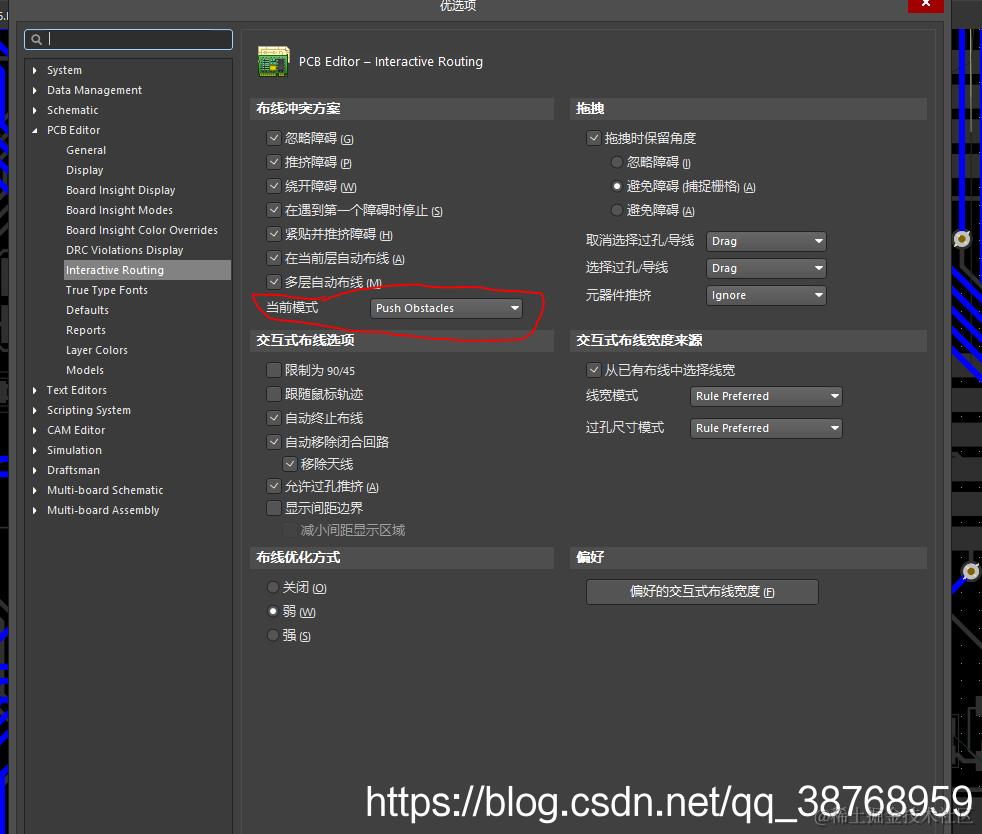Image resolution: width=982 pixels, height=834 pixels.
Task: Toggle 在当前层自动布线 checkbox
Action: (x=274, y=258)
